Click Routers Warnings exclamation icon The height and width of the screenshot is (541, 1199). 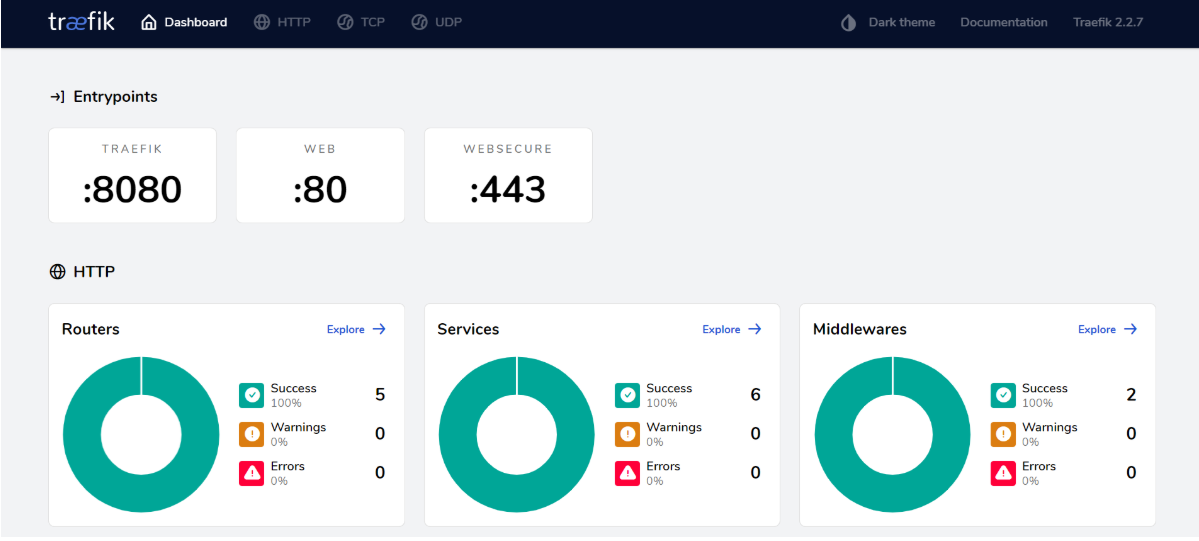point(252,434)
